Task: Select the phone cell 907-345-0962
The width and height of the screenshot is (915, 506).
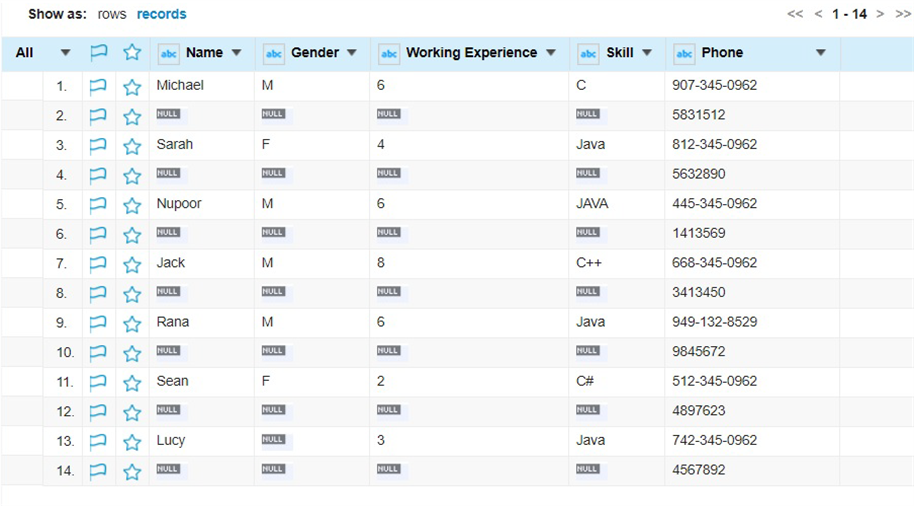Action: point(714,86)
